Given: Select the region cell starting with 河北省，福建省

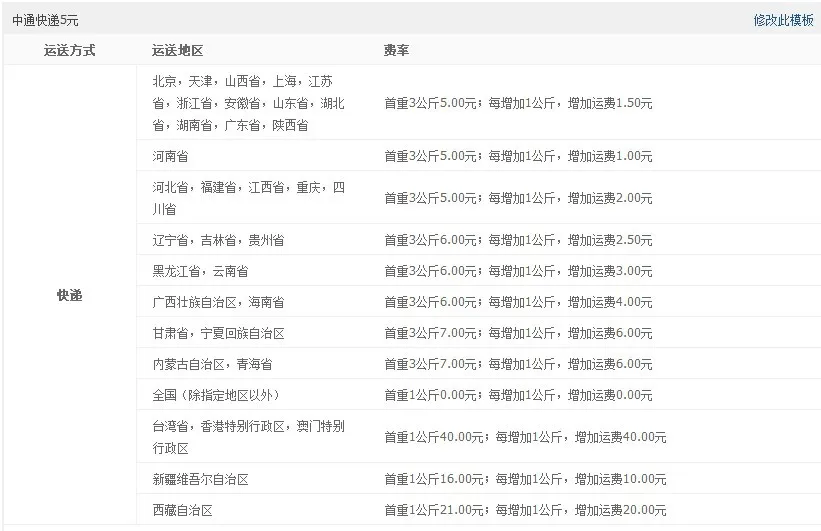Looking at the screenshot, I should (x=249, y=198).
